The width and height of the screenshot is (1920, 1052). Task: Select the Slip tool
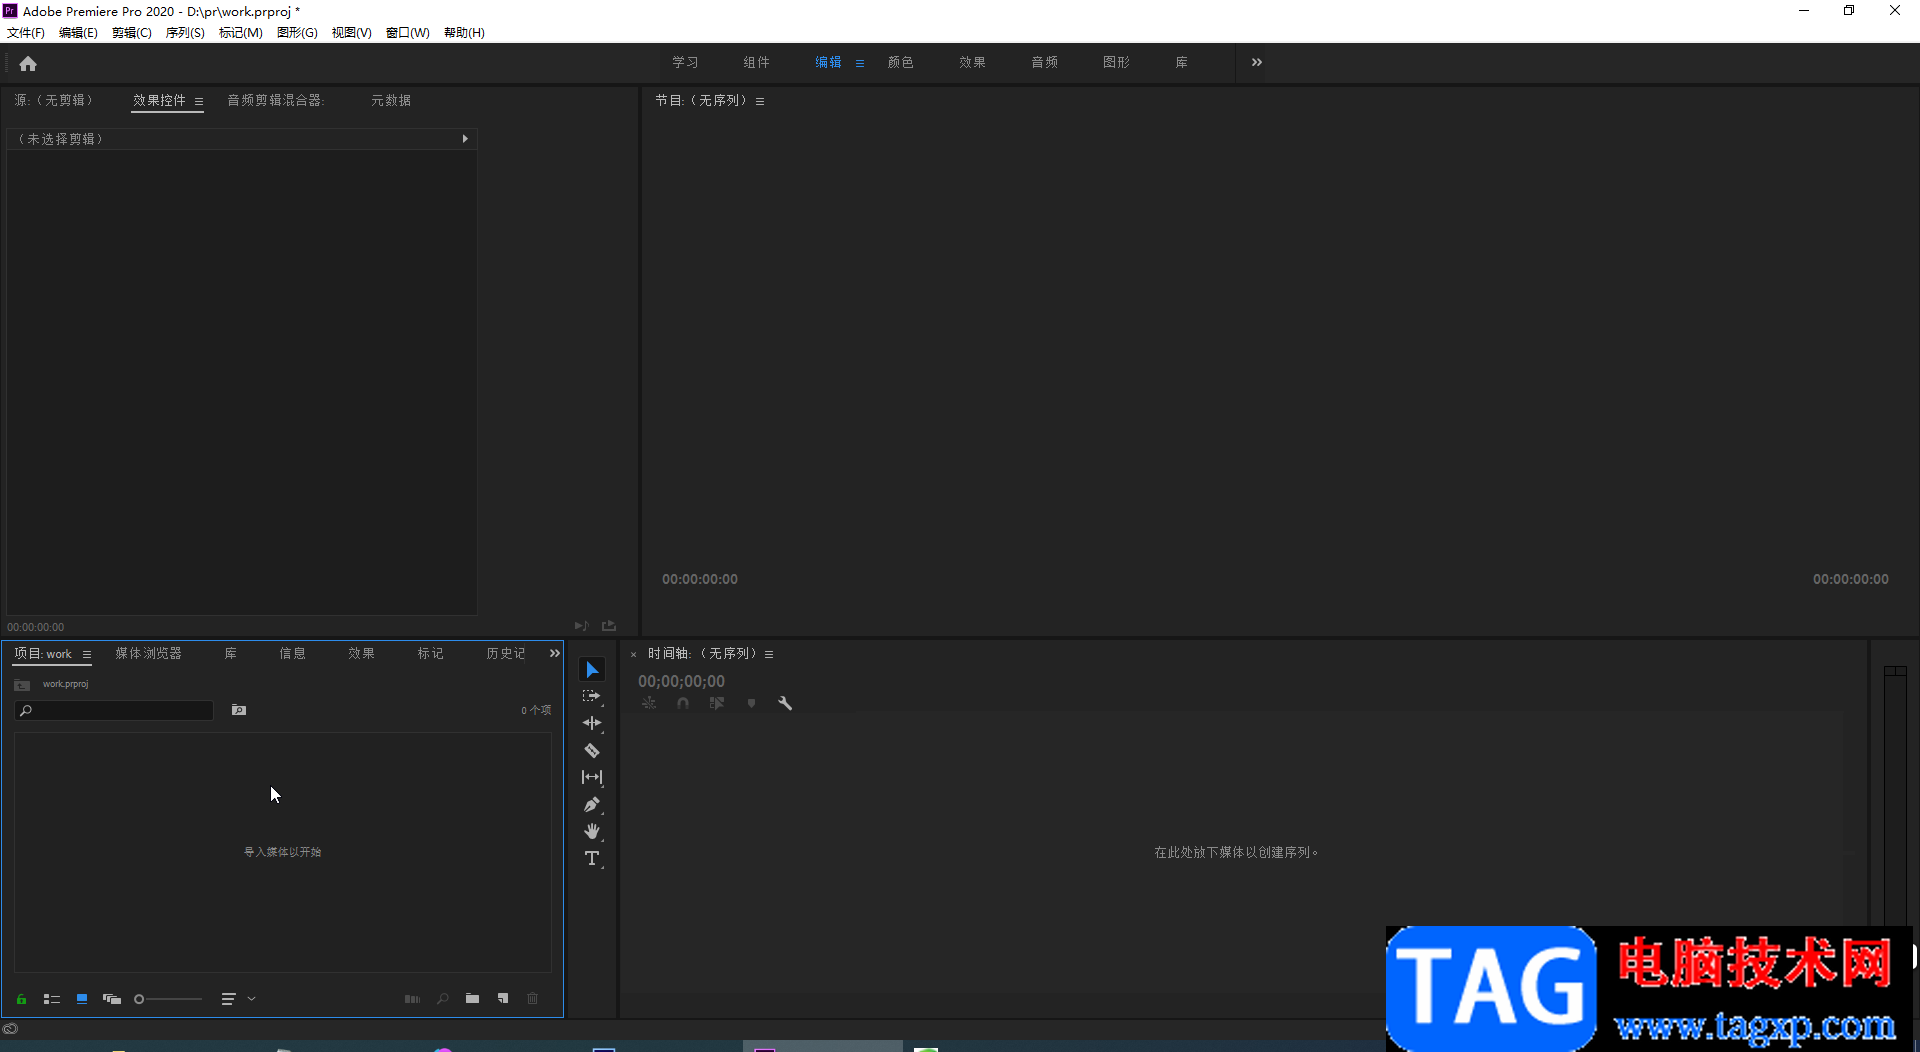(x=592, y=777)
